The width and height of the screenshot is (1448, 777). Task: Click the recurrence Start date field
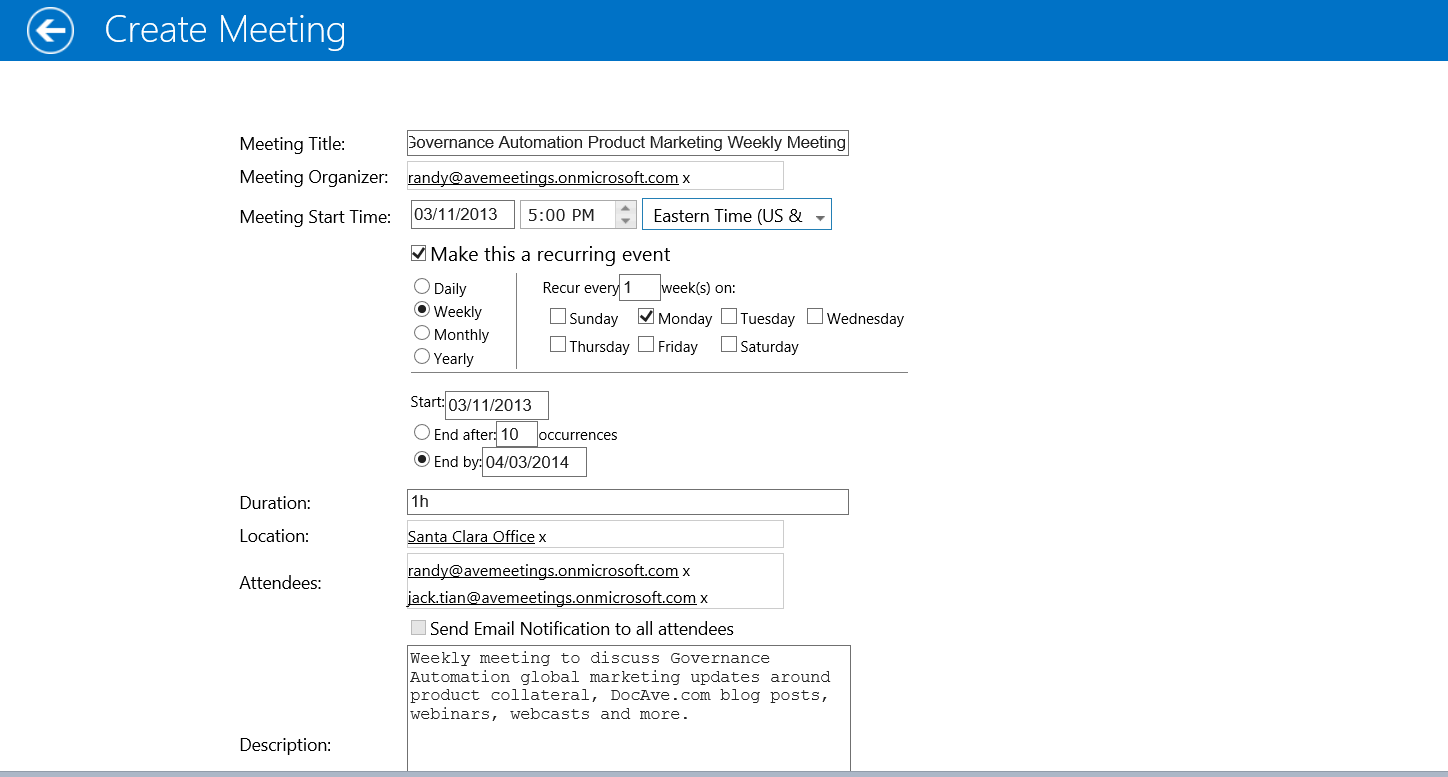[x=497, y=405]
